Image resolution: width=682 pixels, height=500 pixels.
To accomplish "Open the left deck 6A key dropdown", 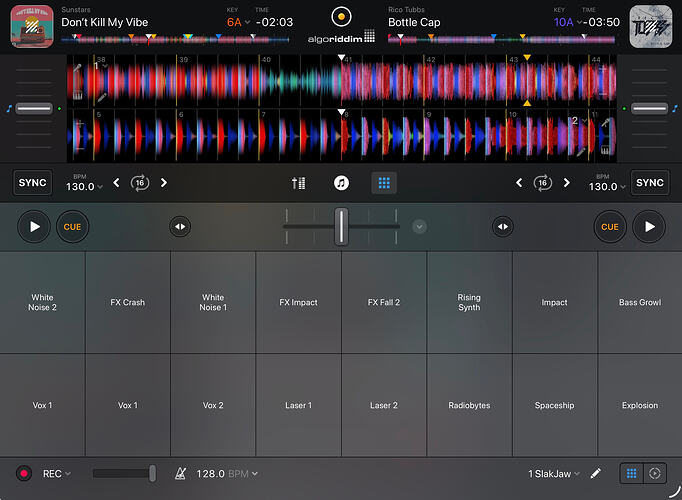I will (238, 22).
